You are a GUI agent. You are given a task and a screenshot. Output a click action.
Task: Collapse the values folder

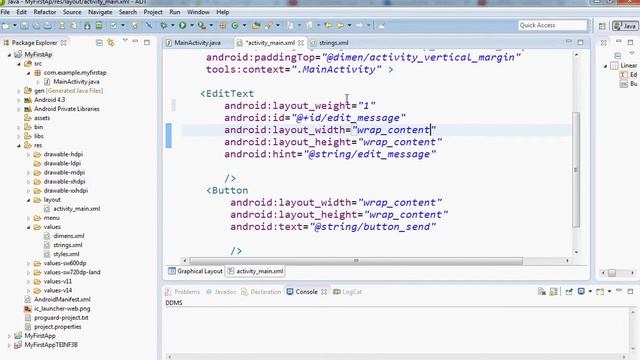tap(29, 227)
